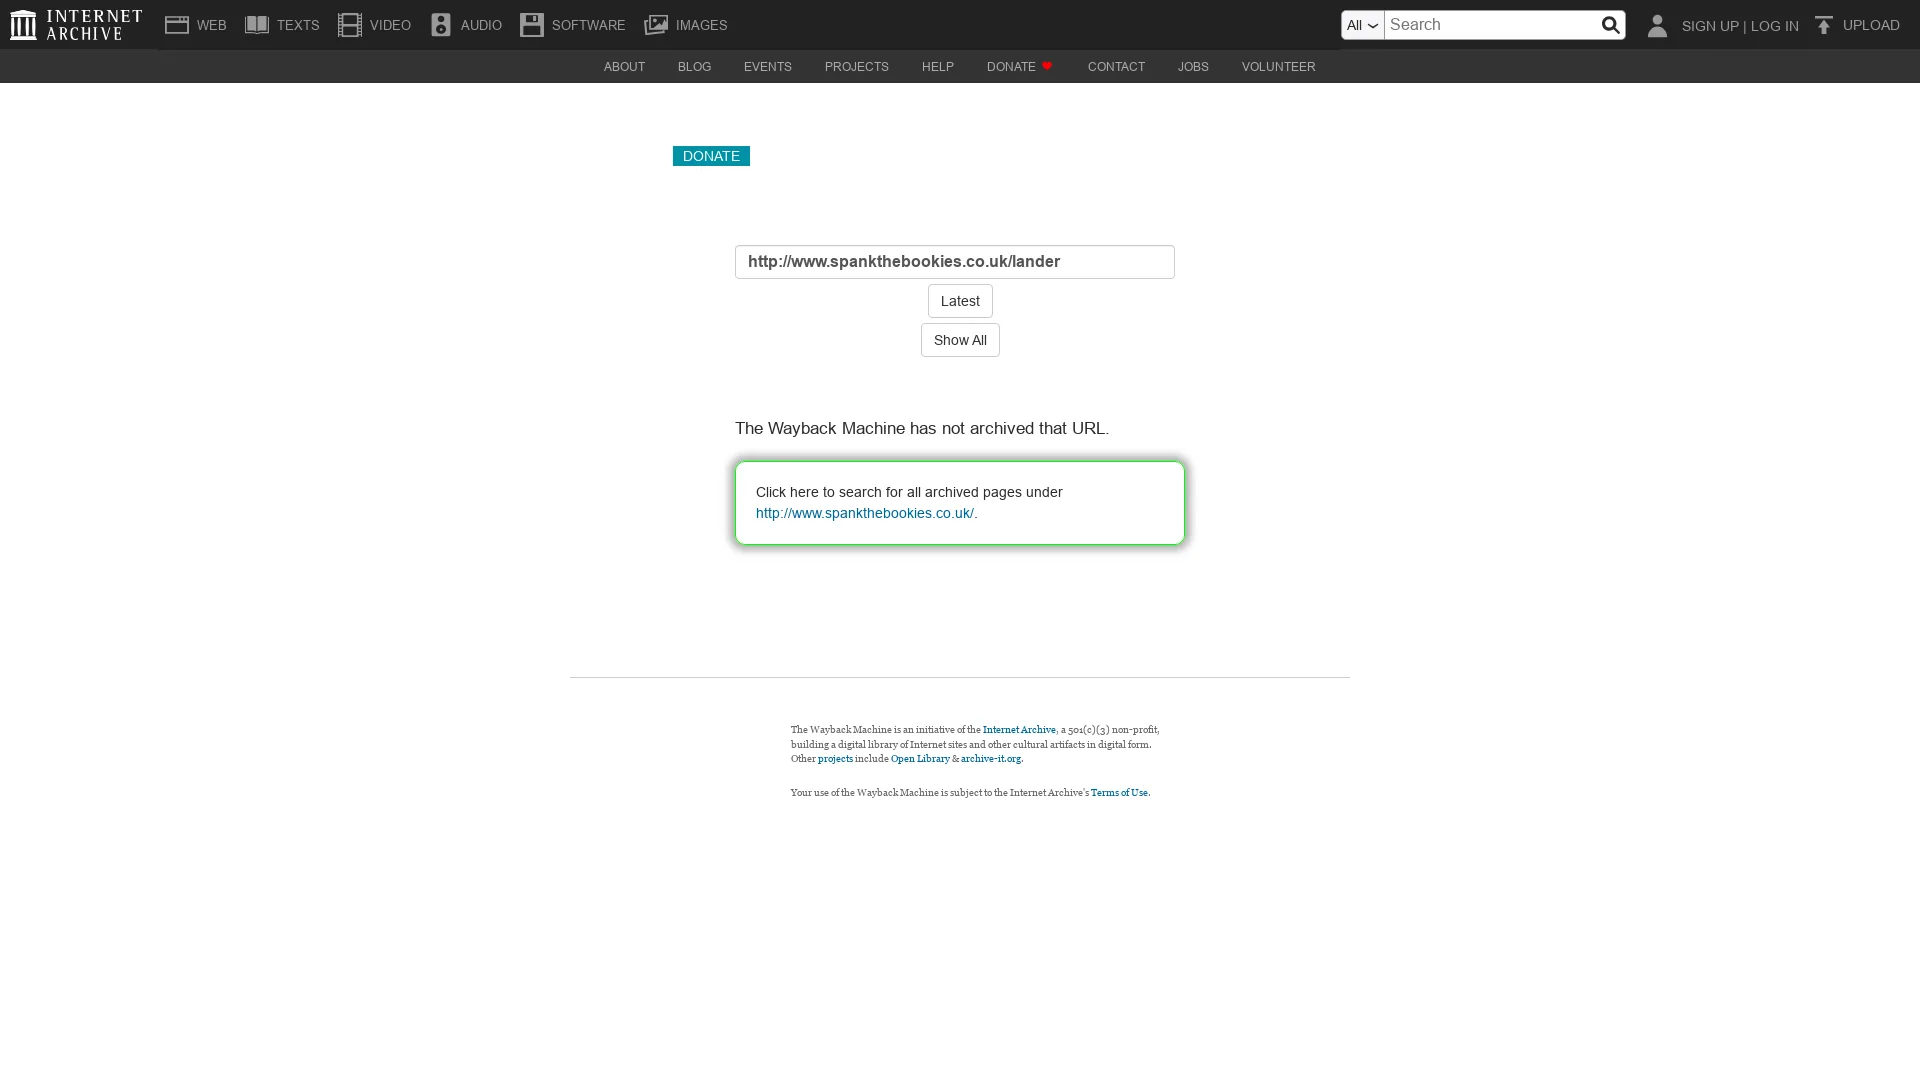Click the Software floppy disk icon
The width and height of the screenshot is (1920, 1080).
[x=532, y=25]
